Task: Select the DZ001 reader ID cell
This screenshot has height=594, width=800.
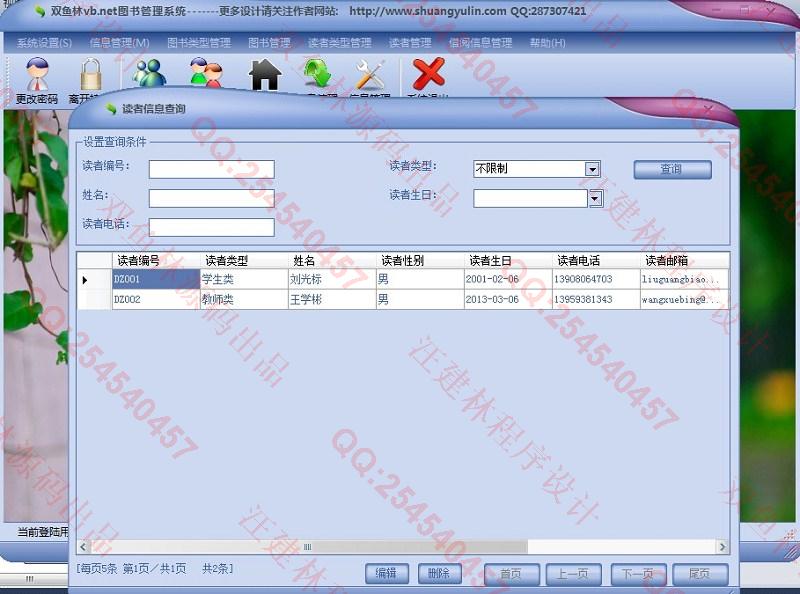Action: click(x=156, y=279)
